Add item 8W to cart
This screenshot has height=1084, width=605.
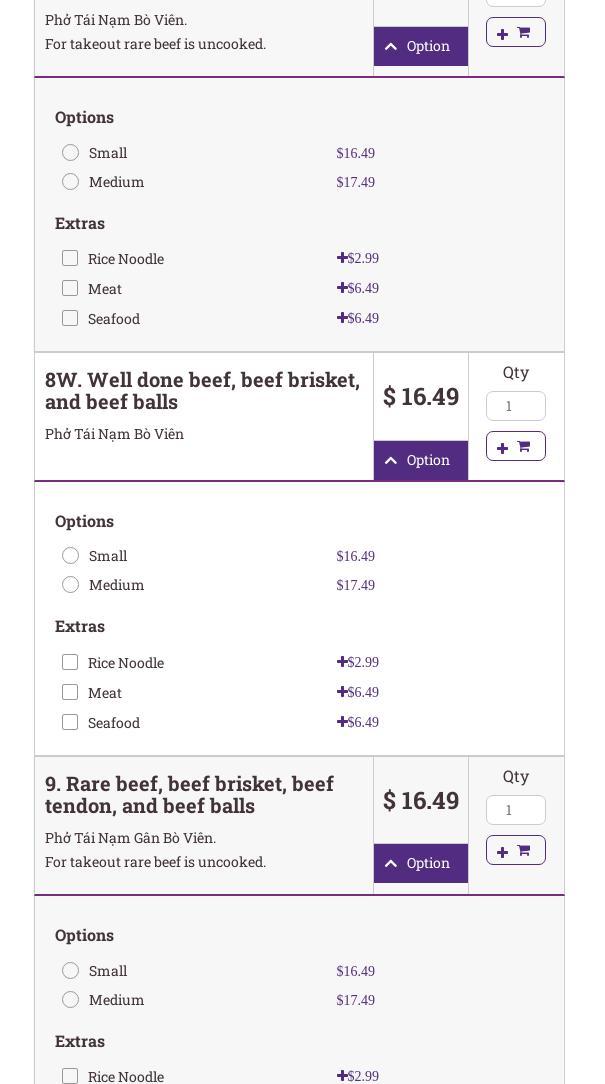(x=515, y=446)
